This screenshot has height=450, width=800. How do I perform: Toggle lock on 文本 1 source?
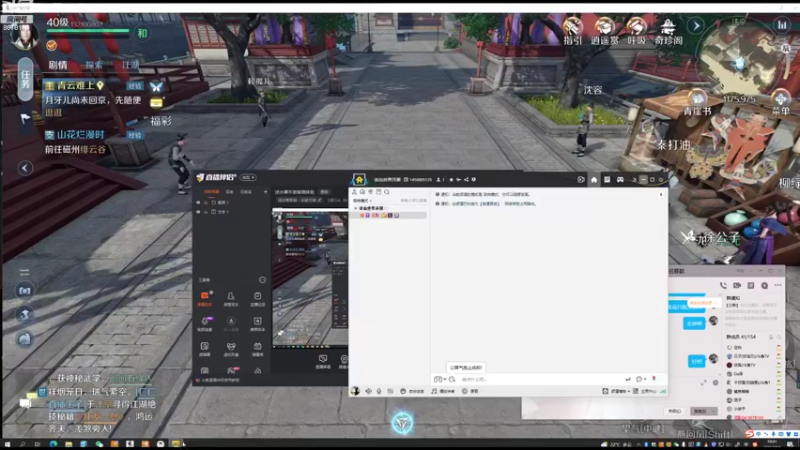206,212
